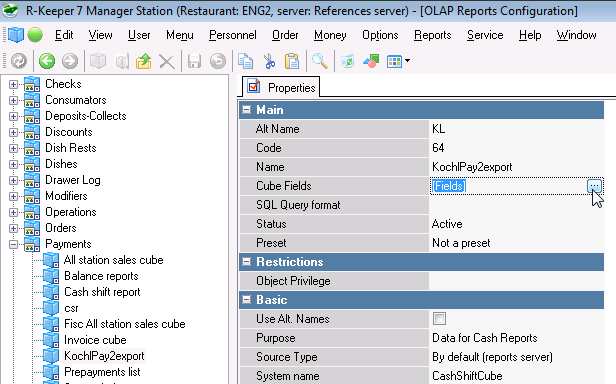The height and width of the screenshot is (384, 616).
Task: Go back with the green arrow button
Action: pos(47,61)
